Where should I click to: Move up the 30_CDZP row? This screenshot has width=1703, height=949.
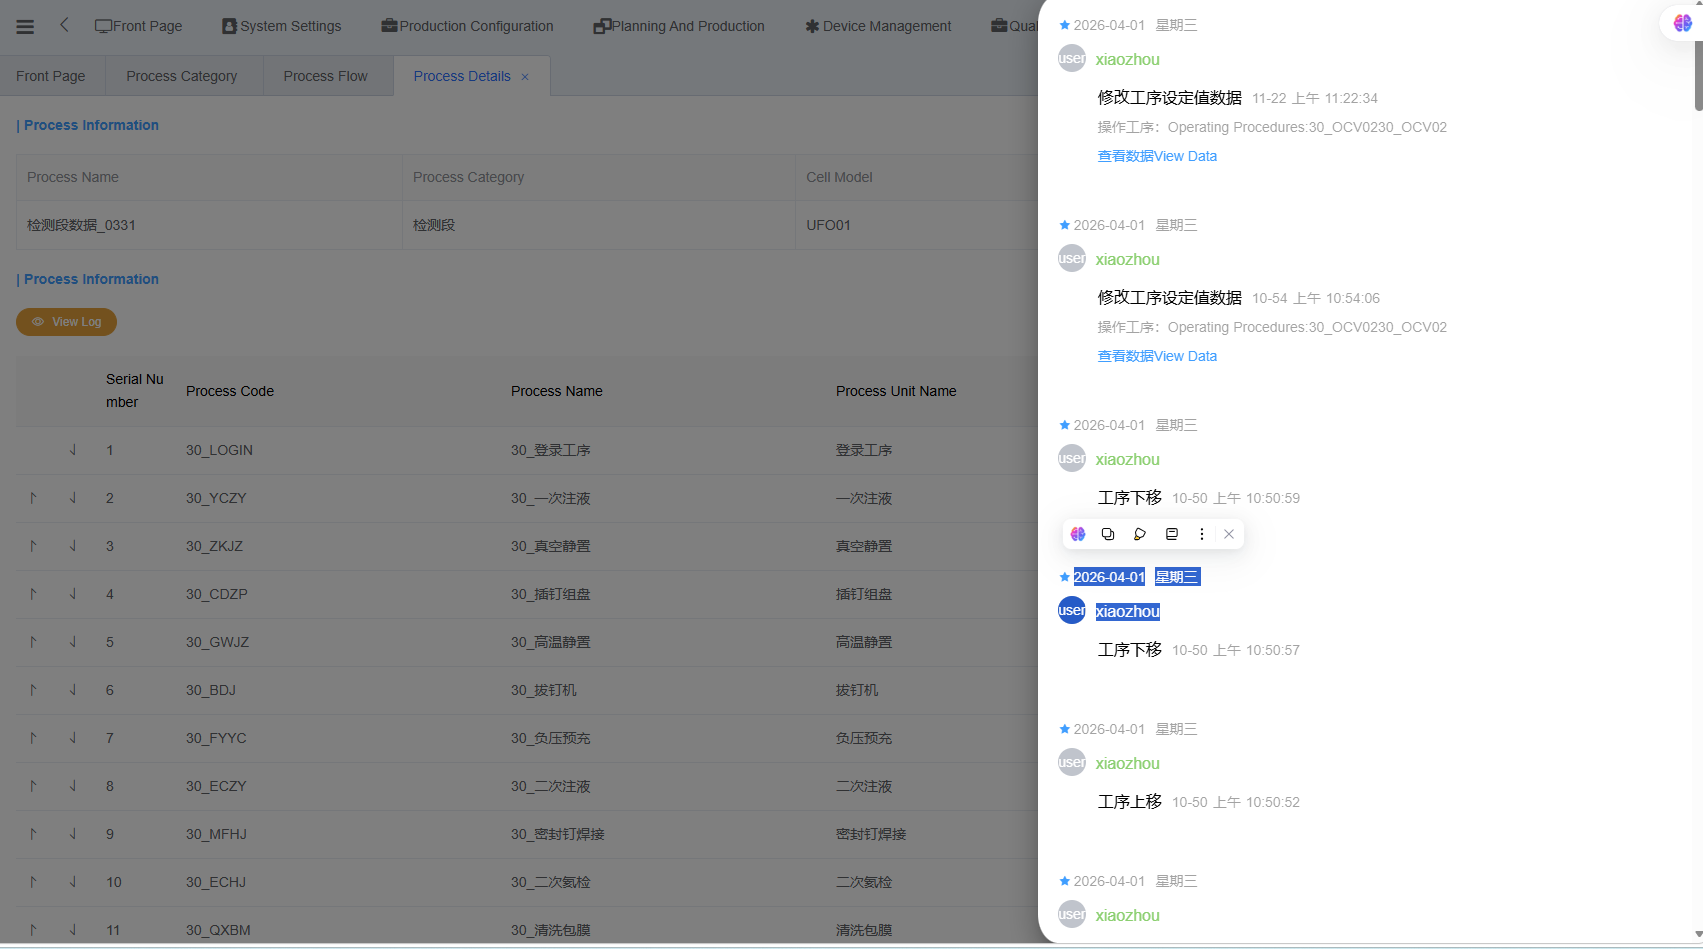click(33, 594)
